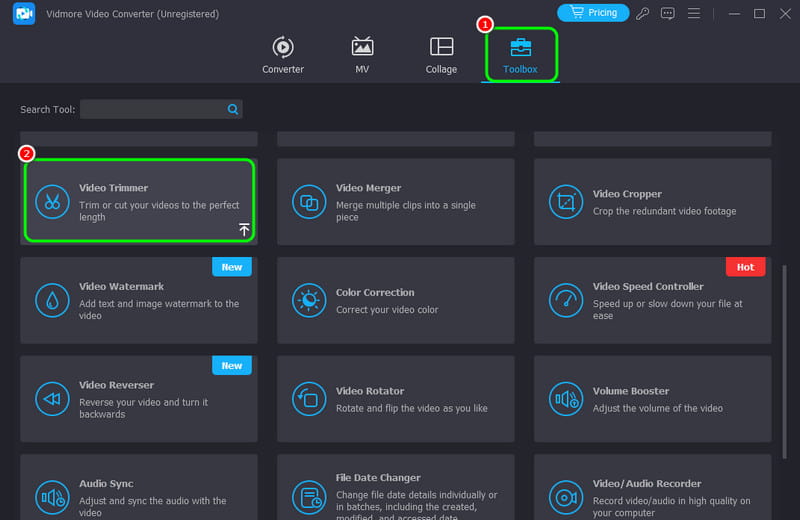Viewport: 800px width, 520px height.
Task: Click the pin-to-top arrow on Video Trimmer
Action: pos(244,230)
